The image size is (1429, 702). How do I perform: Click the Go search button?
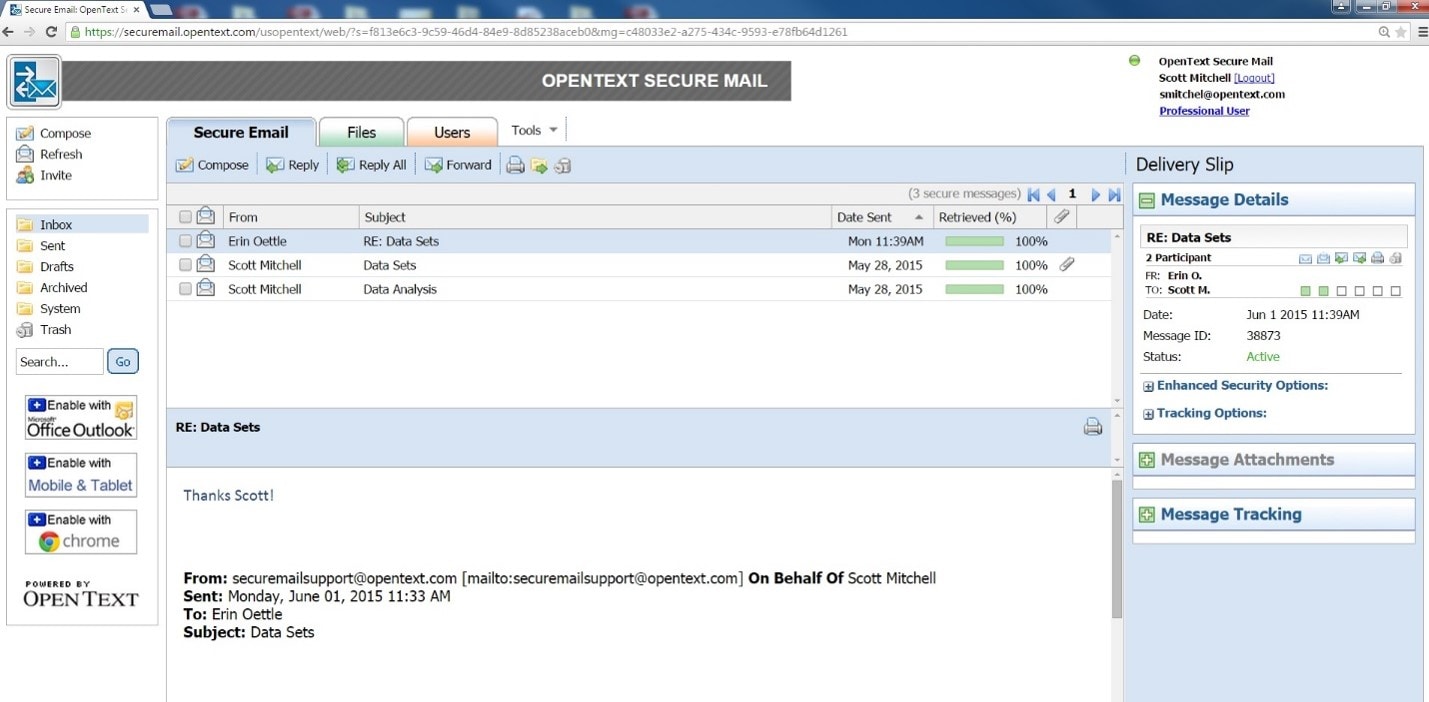click(123, 362)
